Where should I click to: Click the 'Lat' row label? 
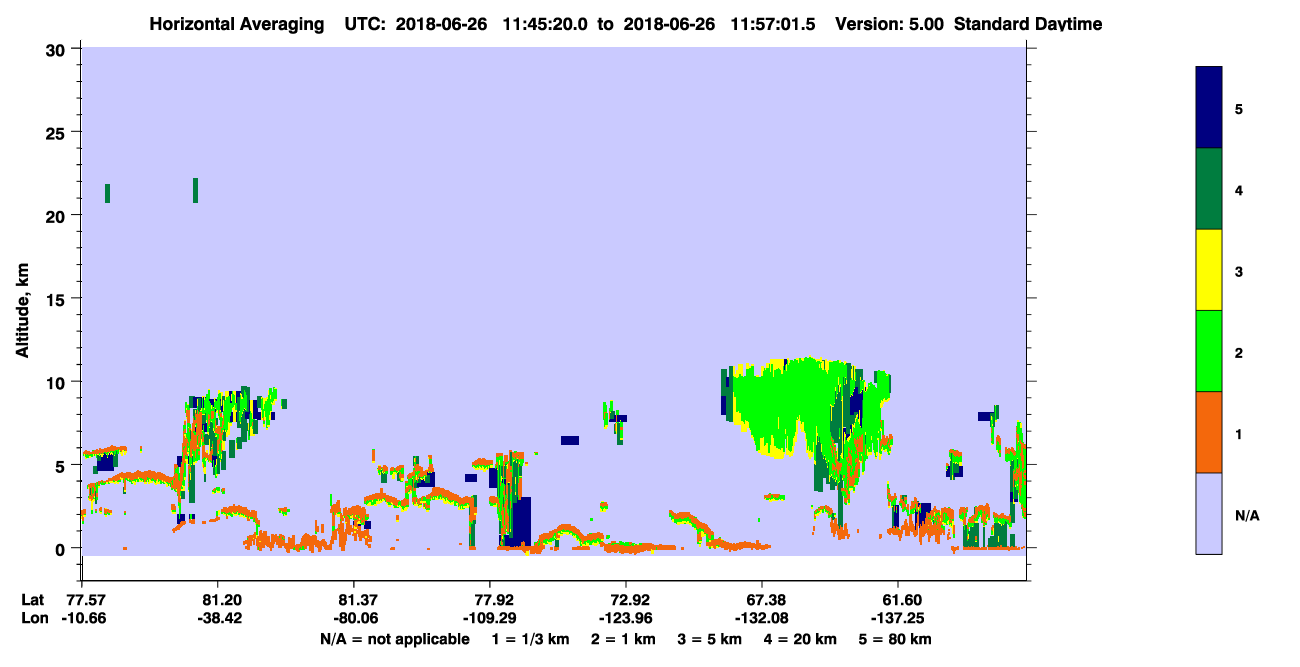coord(32,600)
